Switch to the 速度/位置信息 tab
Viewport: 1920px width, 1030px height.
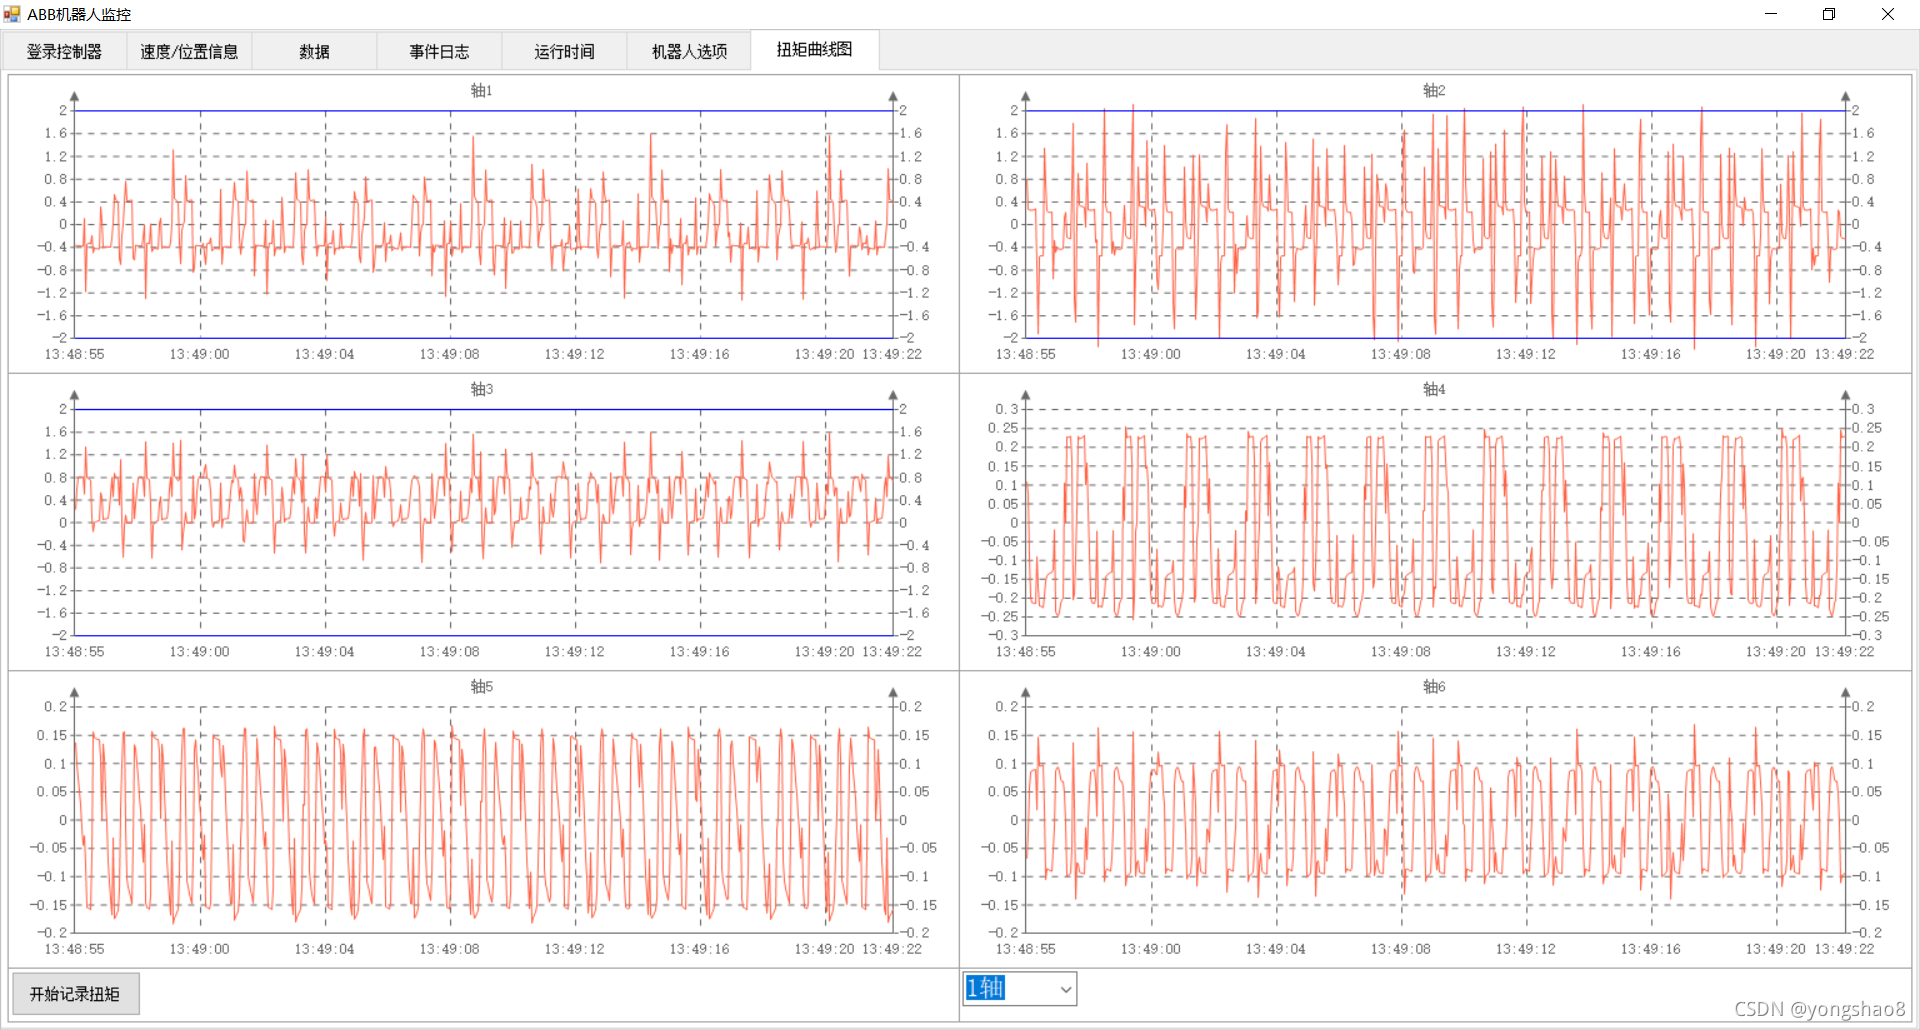pos(189,51)
